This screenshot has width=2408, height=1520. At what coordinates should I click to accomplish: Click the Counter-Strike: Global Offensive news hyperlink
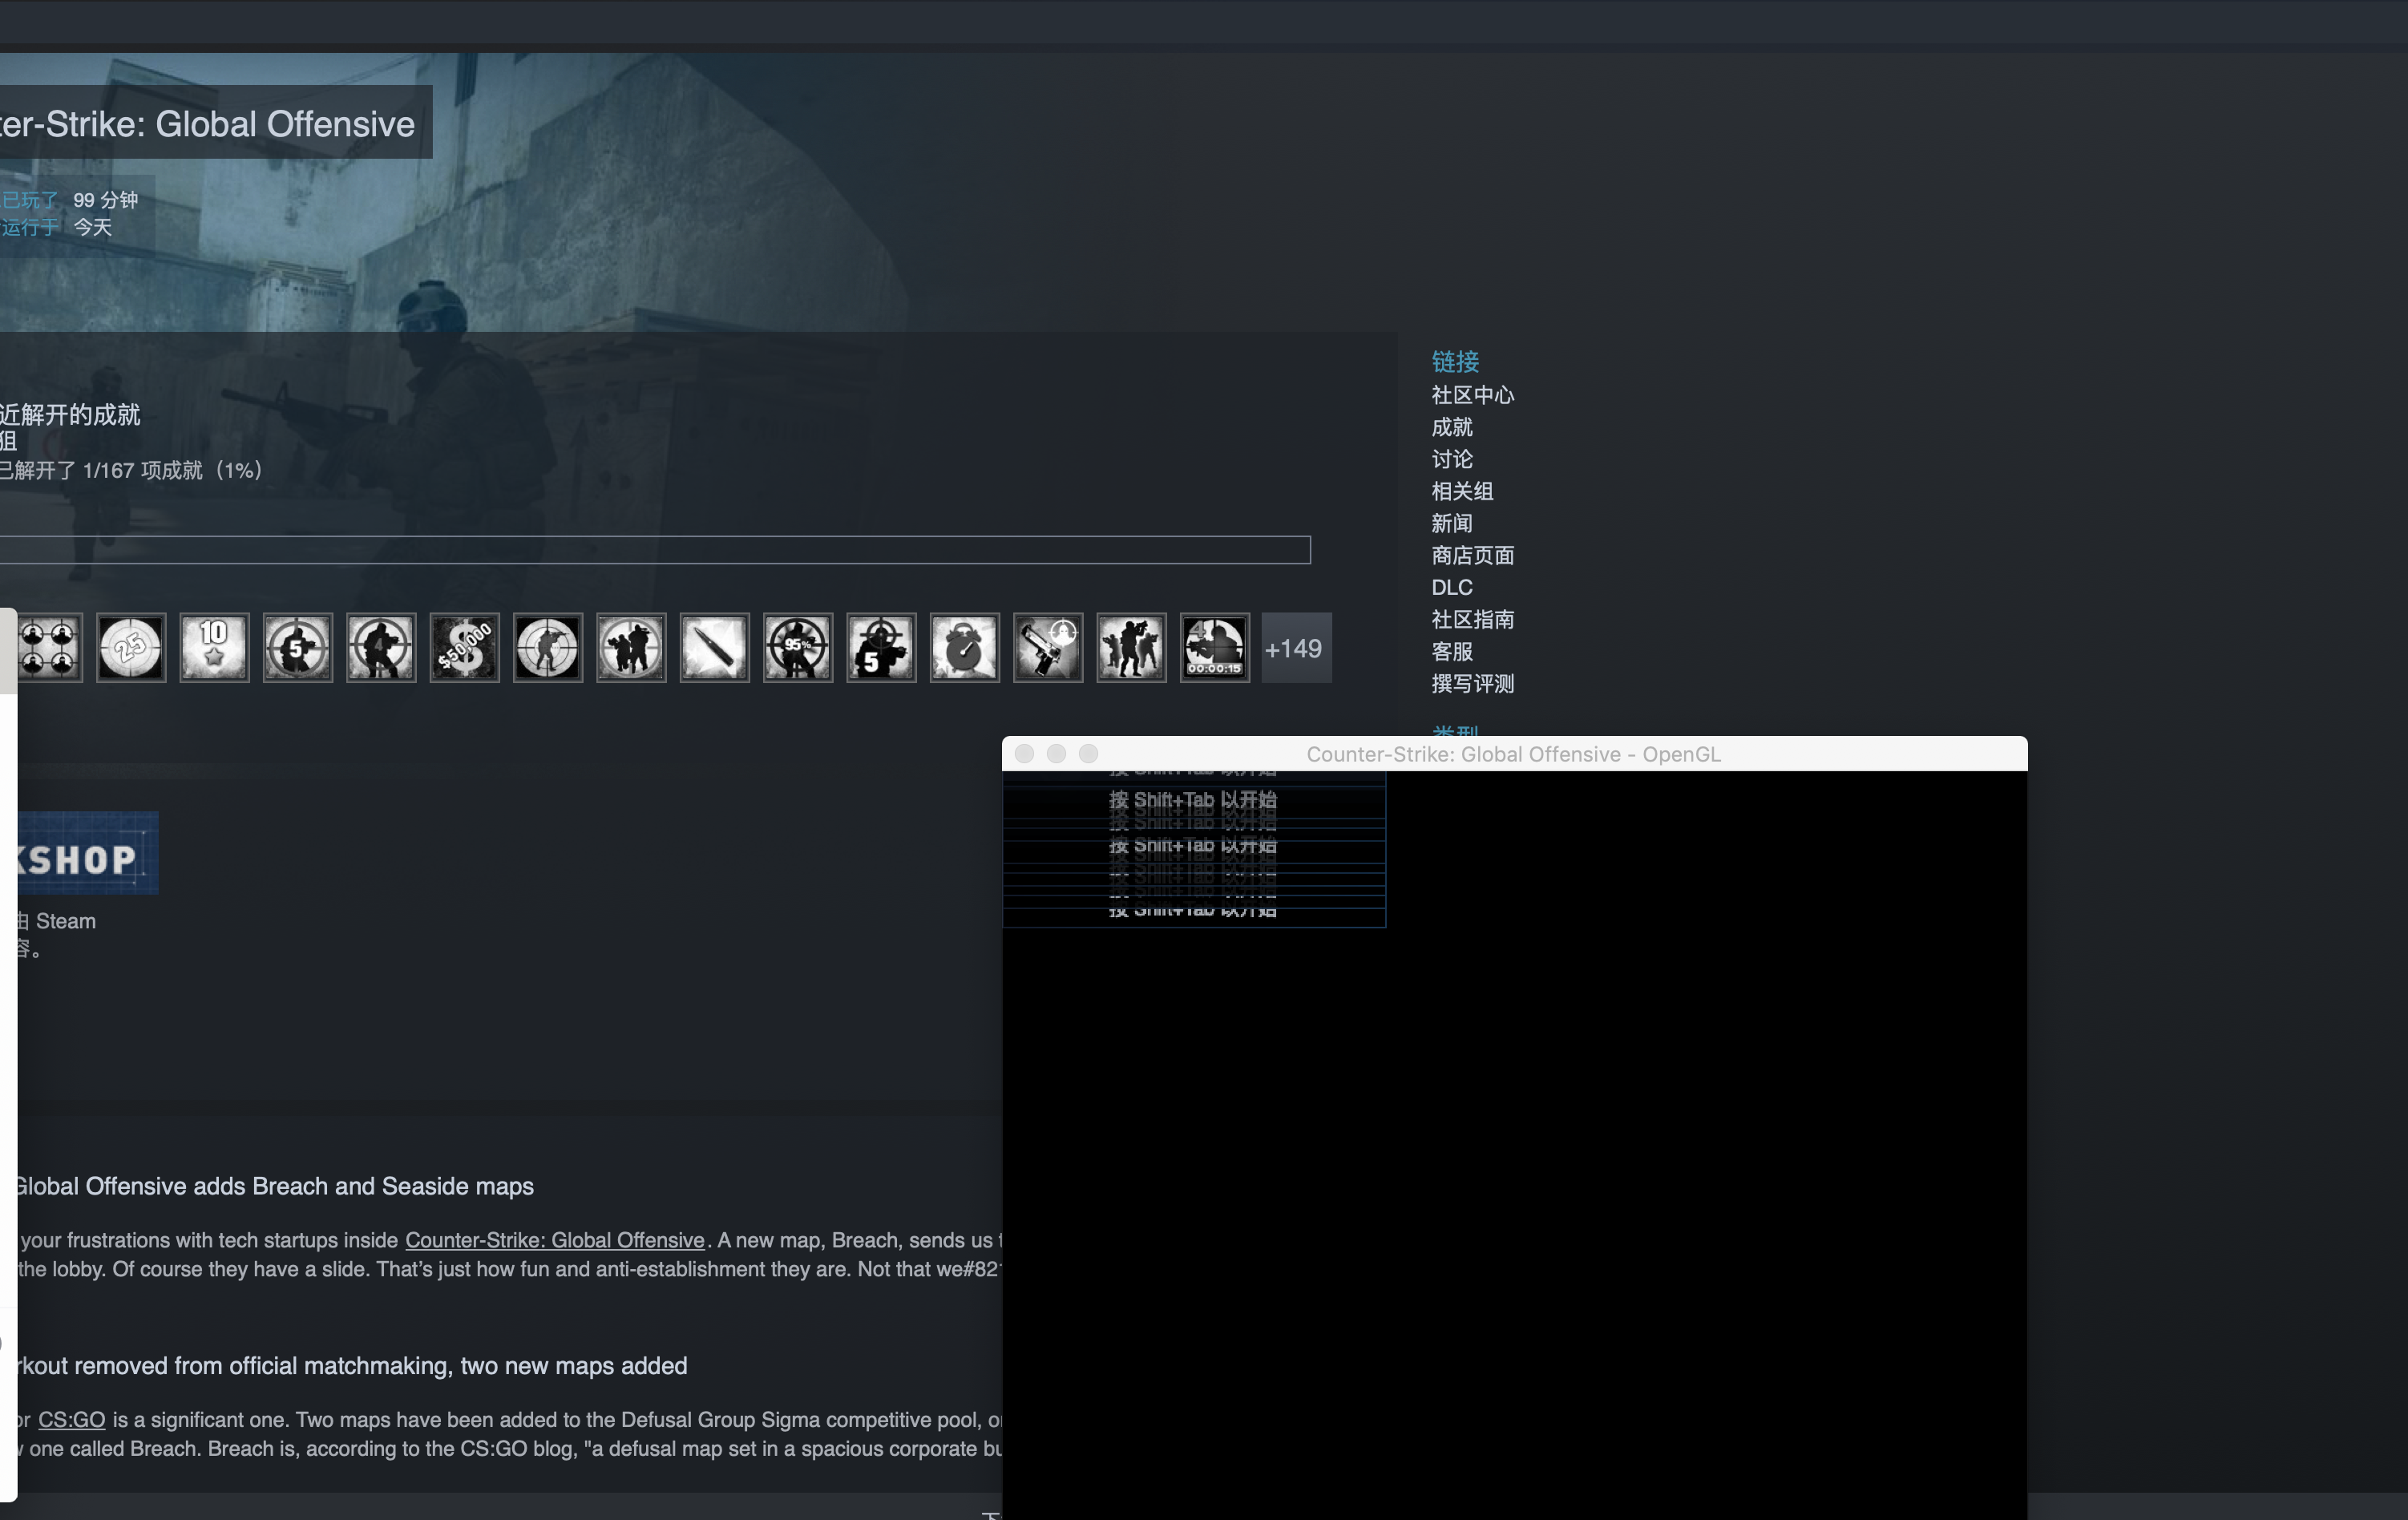(554, 1240)
